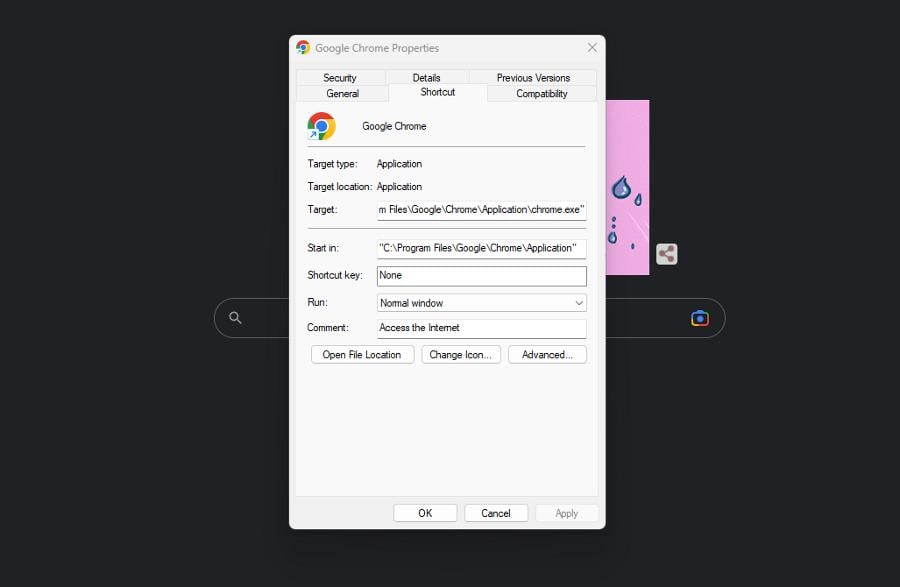Switch to the Details tab
This screenshot has height=587, width=900.
(x=426, y=77)
